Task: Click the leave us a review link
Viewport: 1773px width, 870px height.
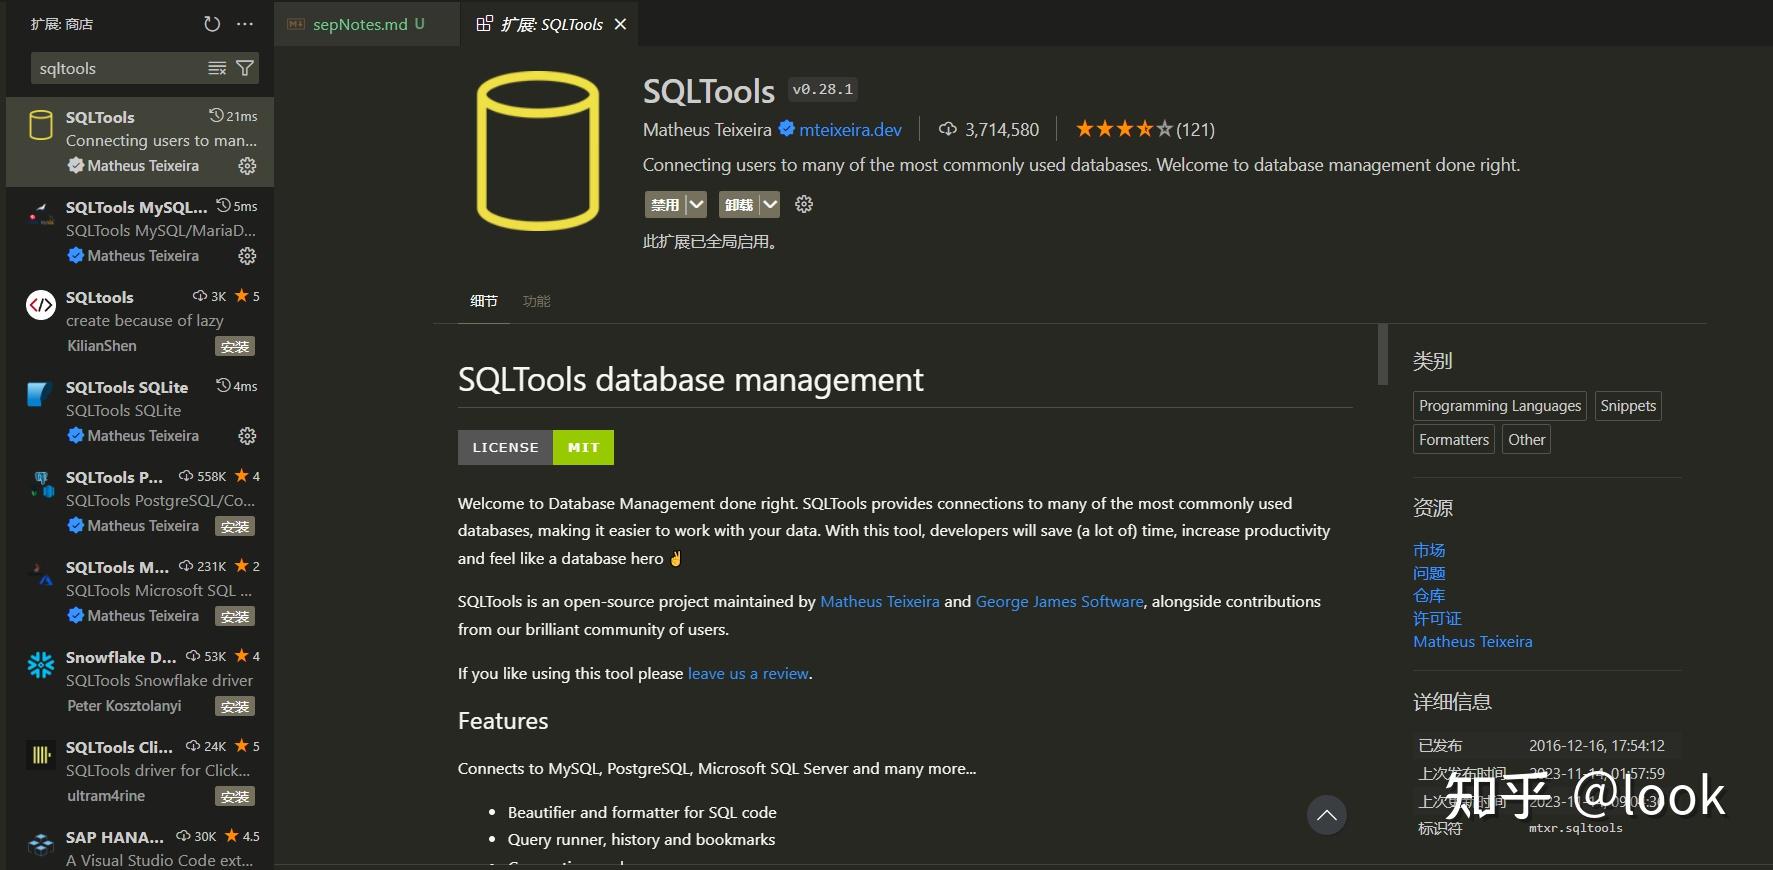Action: tap(748, 674)
